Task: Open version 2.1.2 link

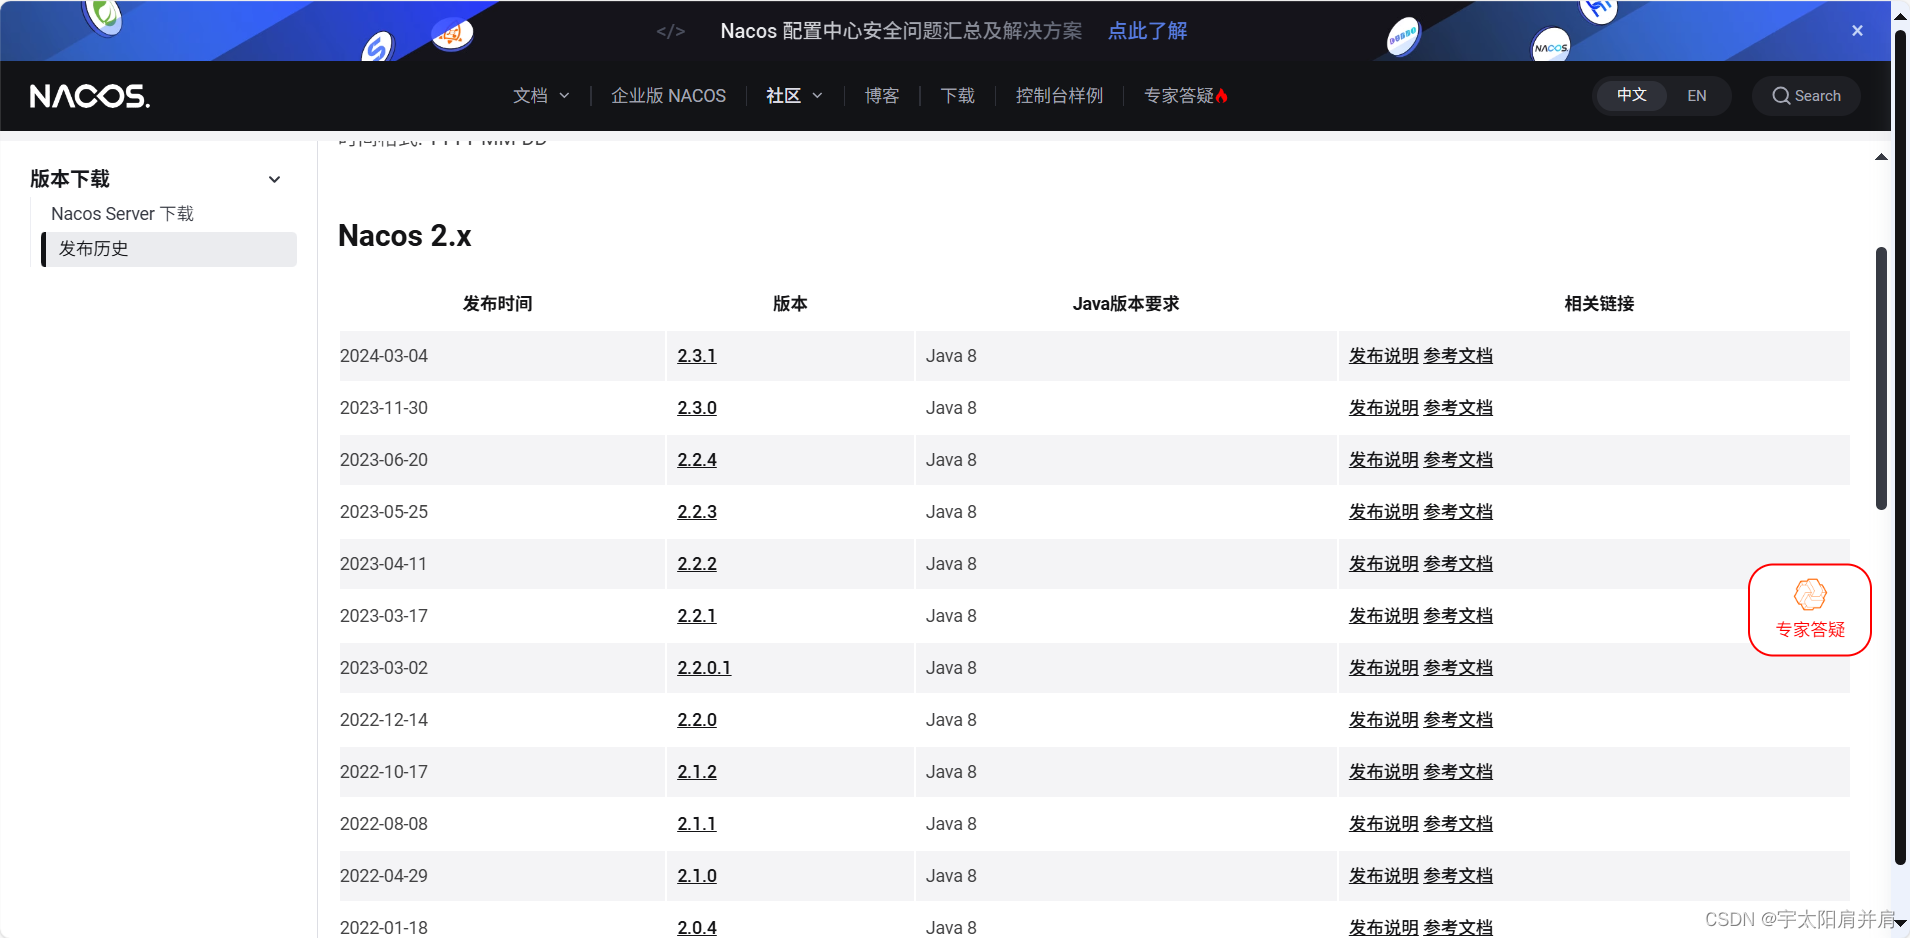Action: (x=696, y=772)
